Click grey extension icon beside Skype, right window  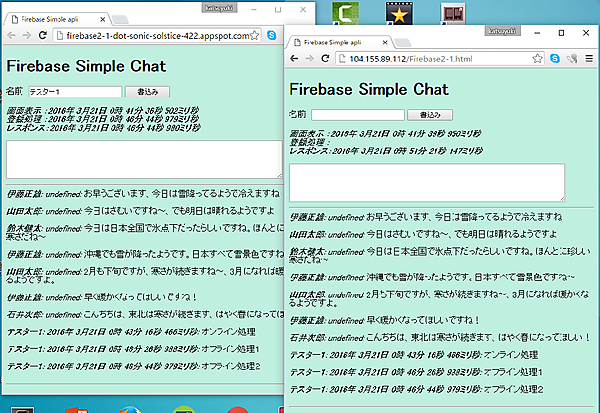tap(572, 59)
